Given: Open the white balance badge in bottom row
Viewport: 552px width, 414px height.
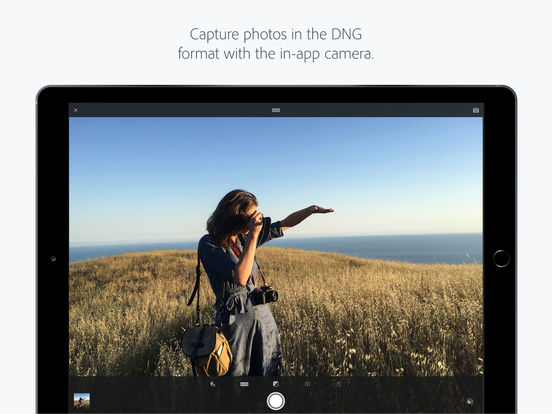Looking at the screenshot, I should [x=244, y=384].
